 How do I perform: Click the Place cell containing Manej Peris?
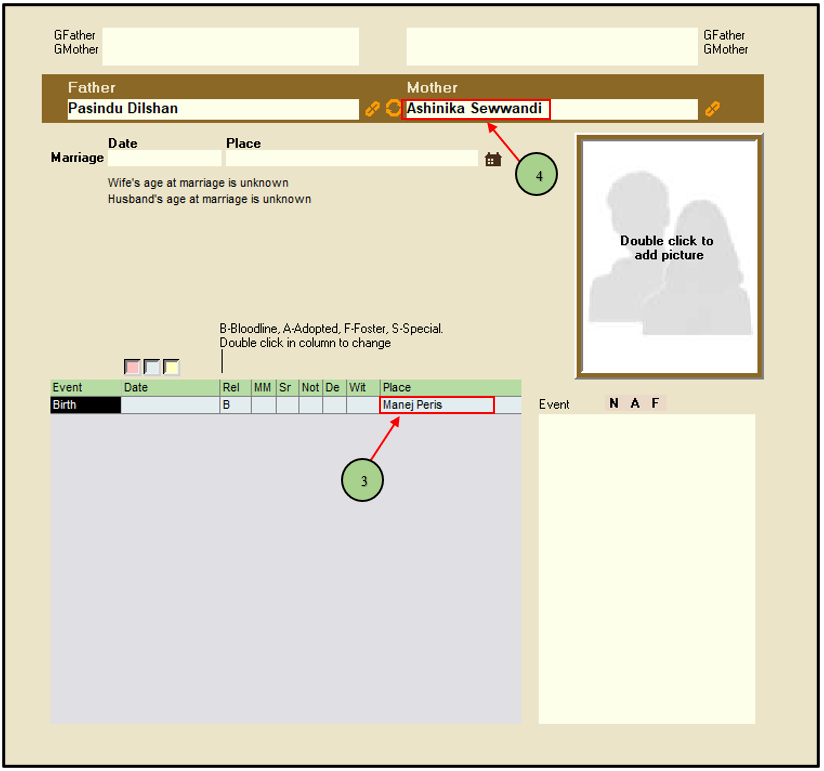437,405
